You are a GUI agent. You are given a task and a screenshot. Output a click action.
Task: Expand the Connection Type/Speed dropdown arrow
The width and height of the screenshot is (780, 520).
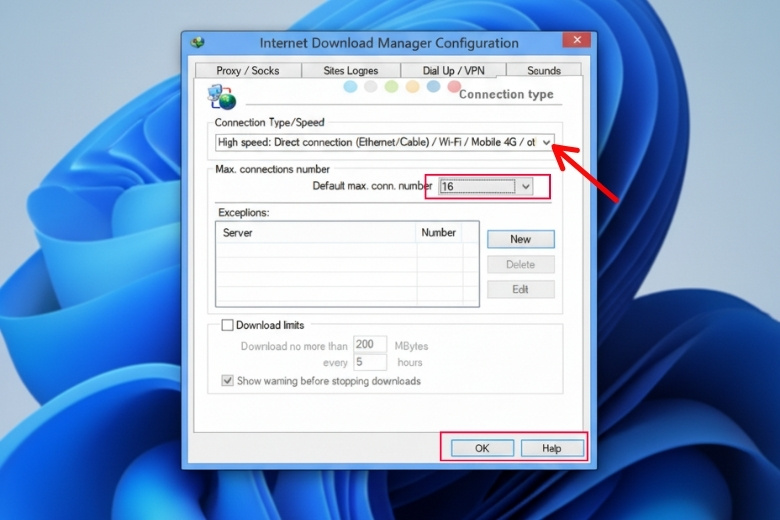[x=546, y=142]
